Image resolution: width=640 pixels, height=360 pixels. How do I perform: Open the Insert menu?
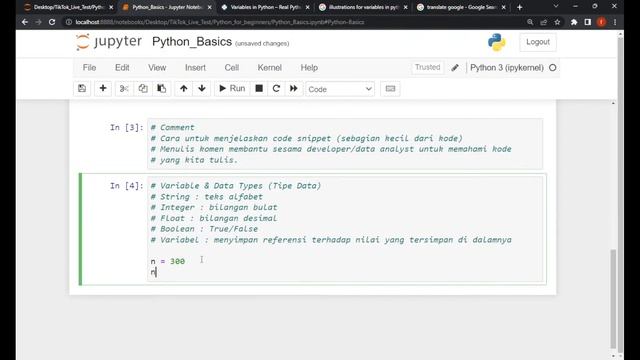[x=195, y=68]
